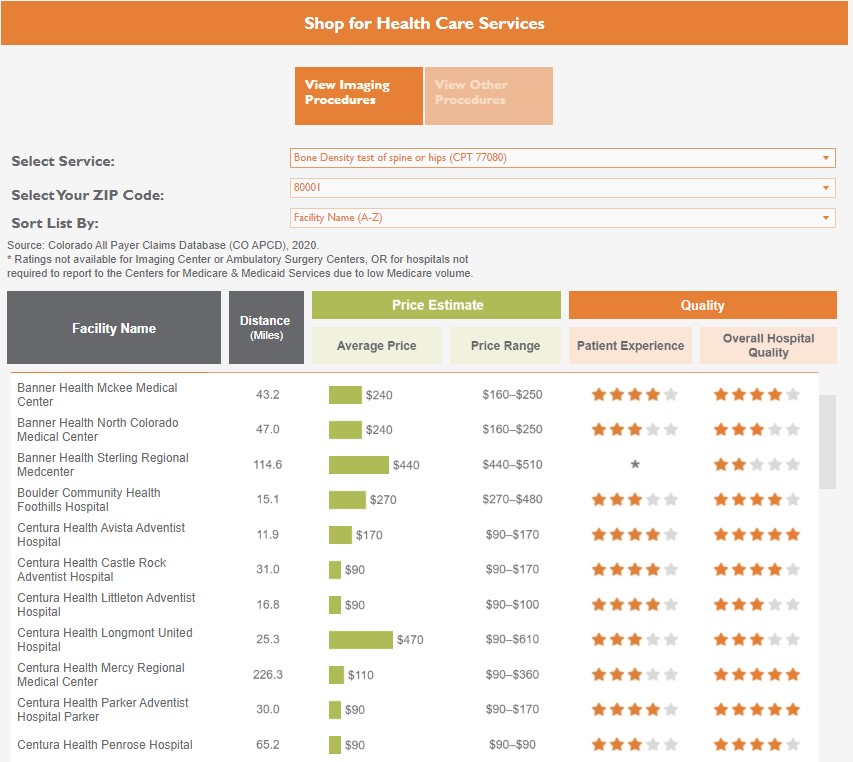The image size is (853, 762).
Task: Click Longmont United patient experience stars
Action: (635, 640)
